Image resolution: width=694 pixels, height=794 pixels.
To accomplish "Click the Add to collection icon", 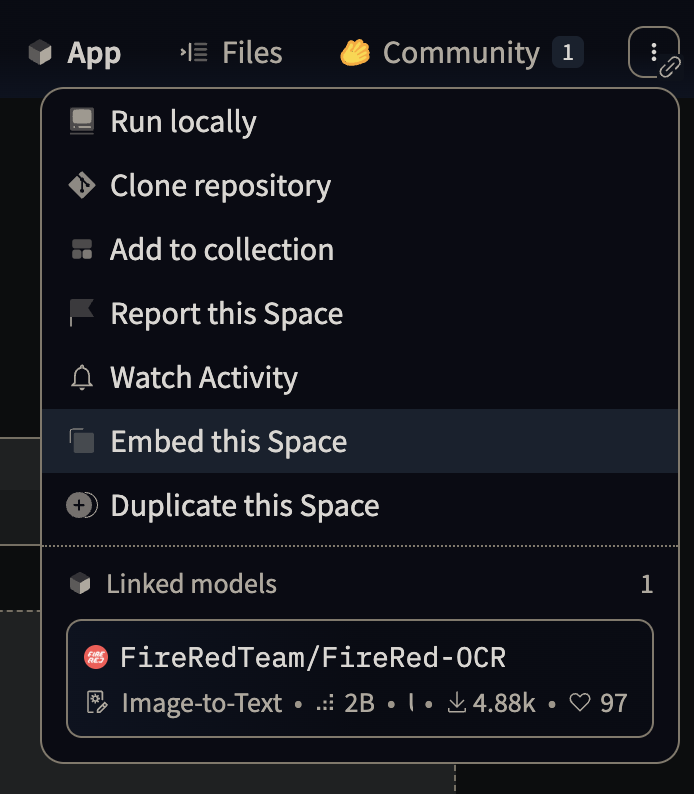I will (x=82, y=250).
